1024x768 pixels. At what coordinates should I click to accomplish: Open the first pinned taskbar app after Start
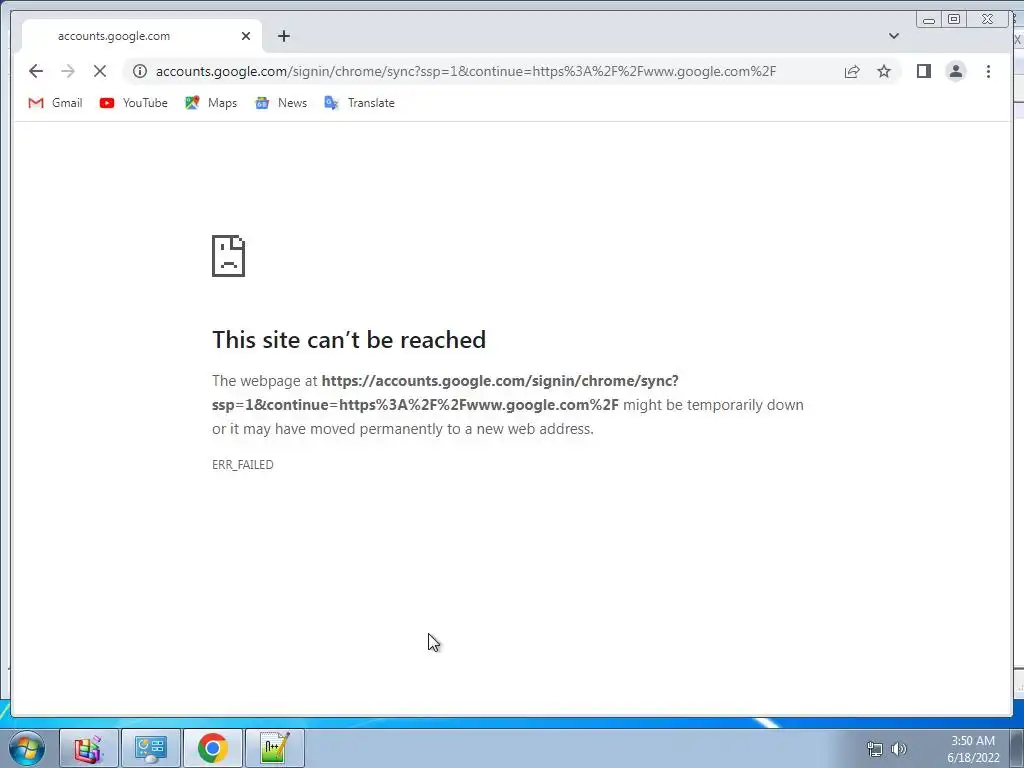tap(89, 748)
